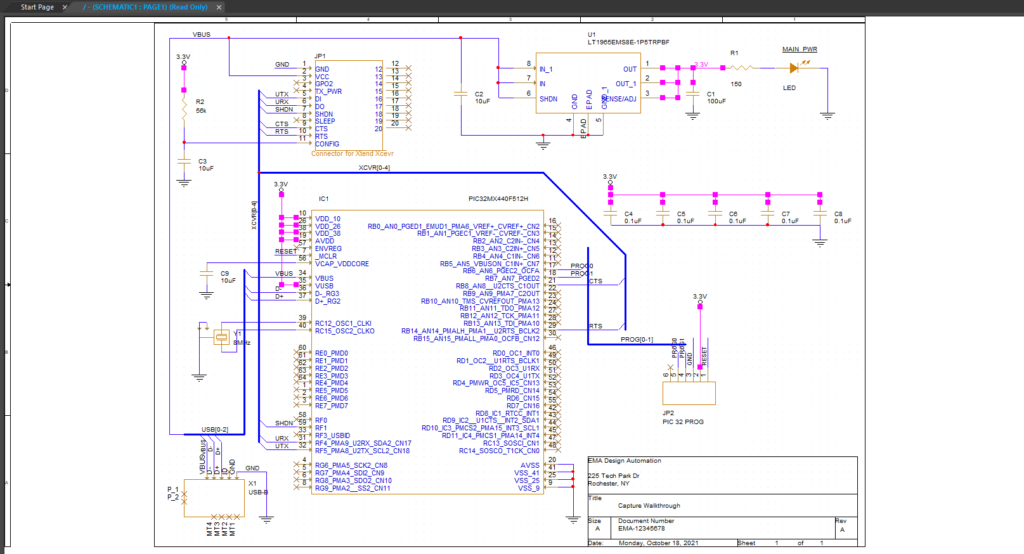Click the RC12_OSC1_CLKI pin name

343,323
